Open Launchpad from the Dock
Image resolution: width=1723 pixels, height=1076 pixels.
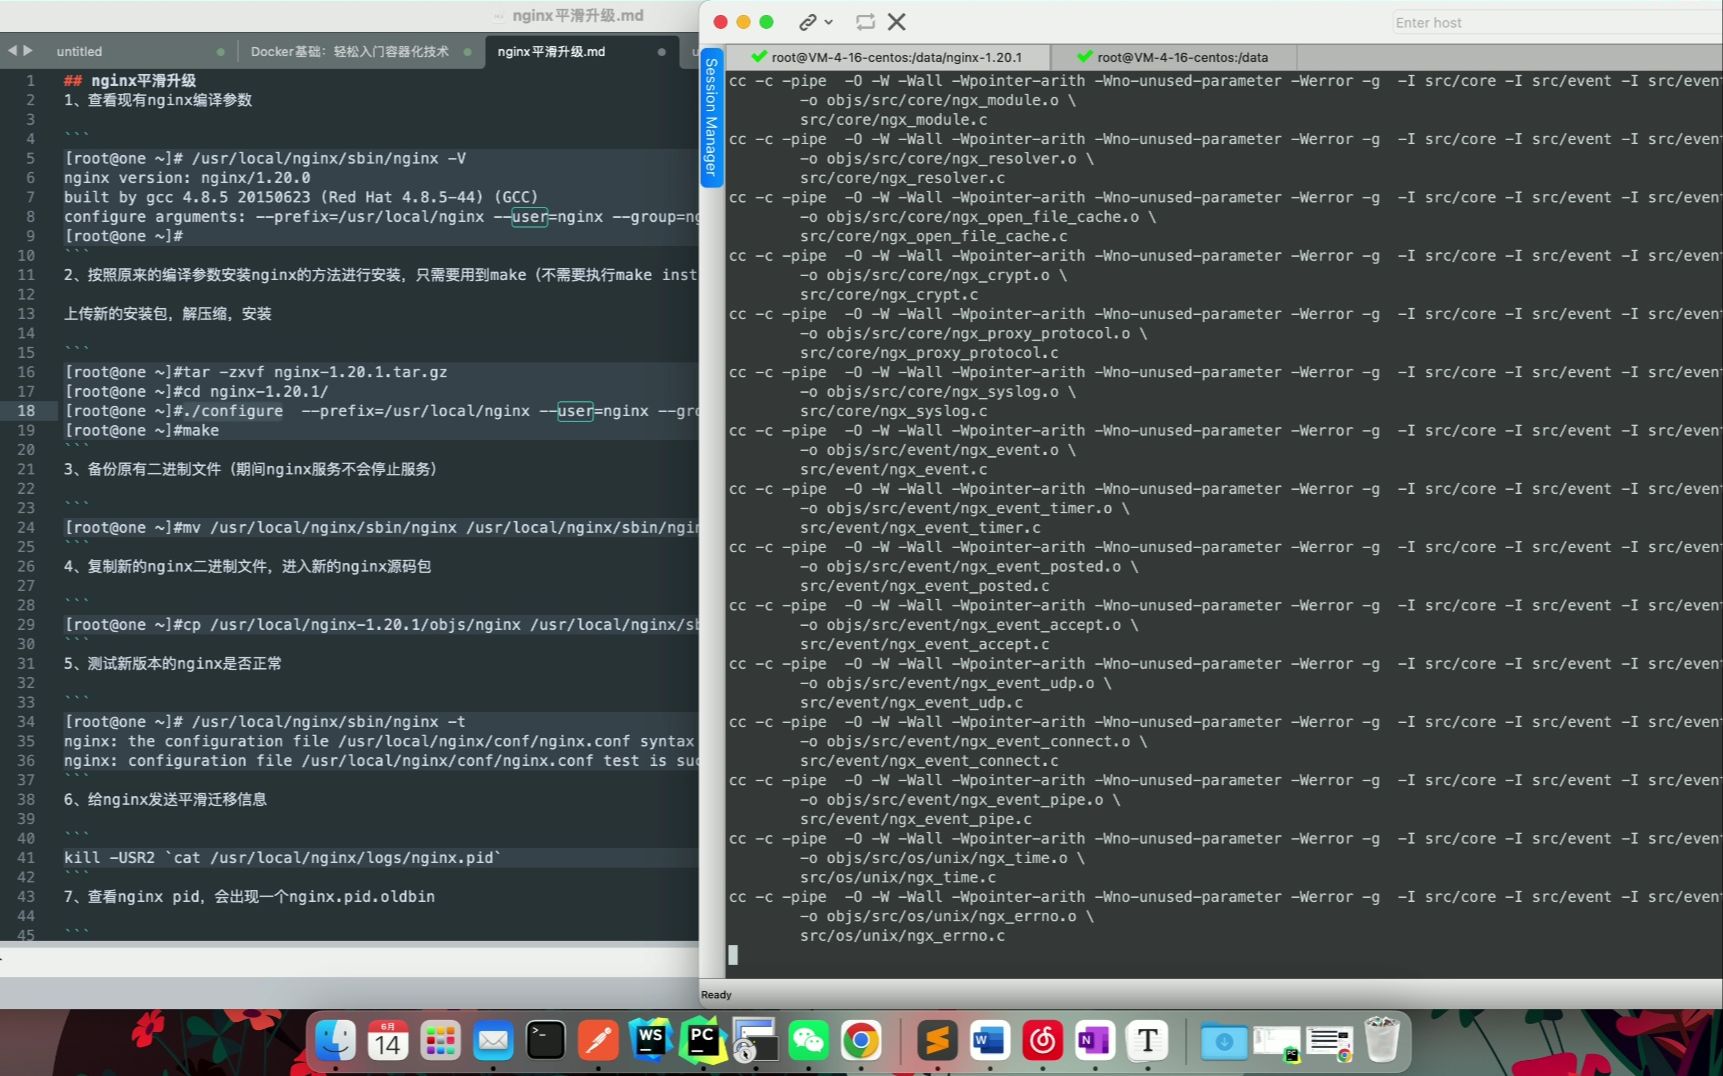point(440,1041)
